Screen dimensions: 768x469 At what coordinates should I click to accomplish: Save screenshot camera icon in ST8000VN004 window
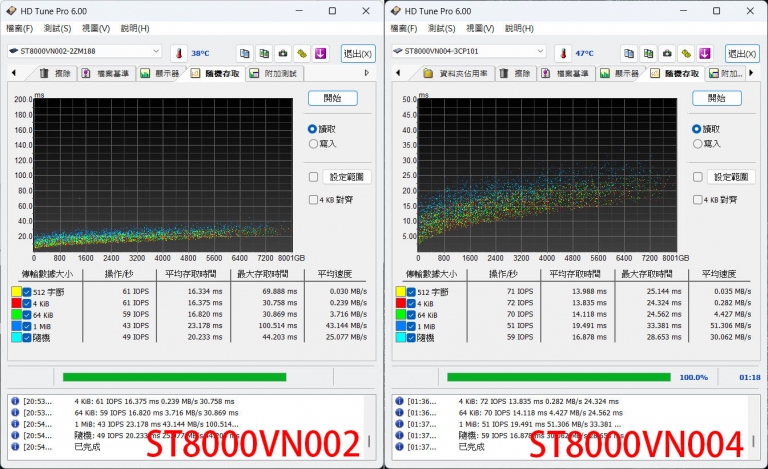[x=667, y=53]
